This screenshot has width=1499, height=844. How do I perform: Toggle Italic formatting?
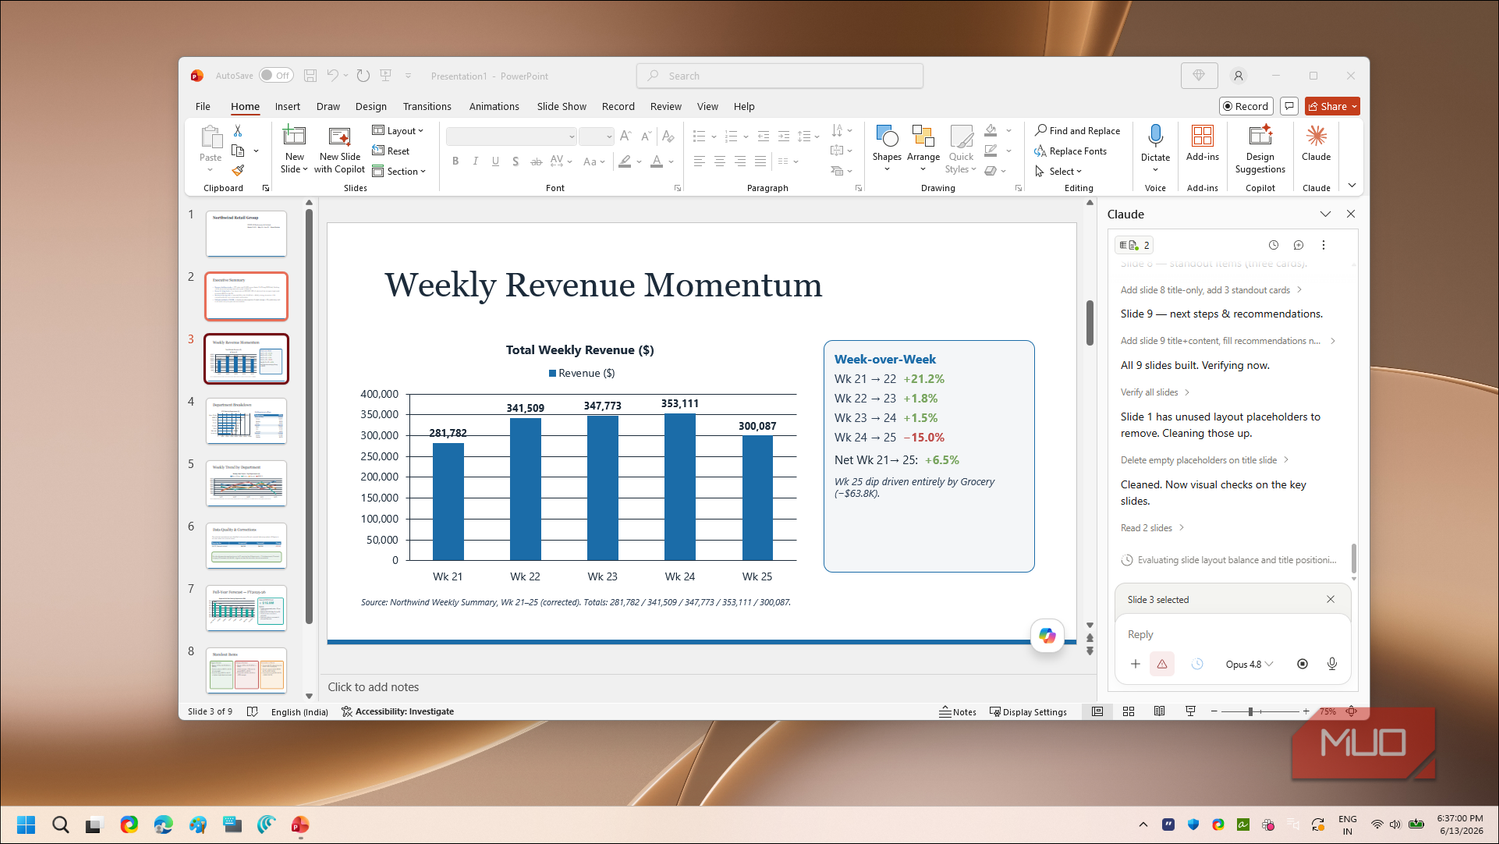click(x=475, y=161)
